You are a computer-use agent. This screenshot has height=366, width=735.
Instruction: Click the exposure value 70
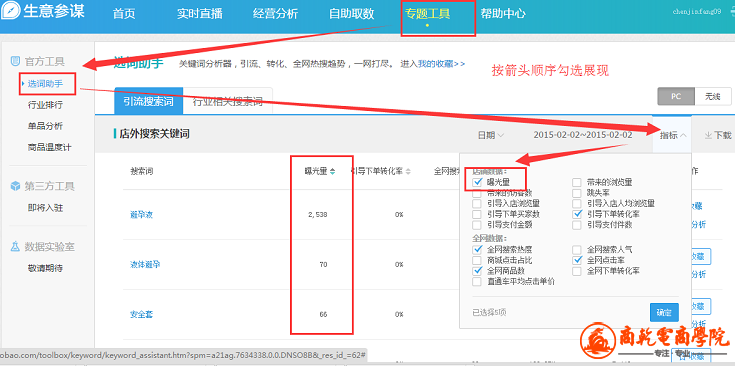(x=323, y=264)
